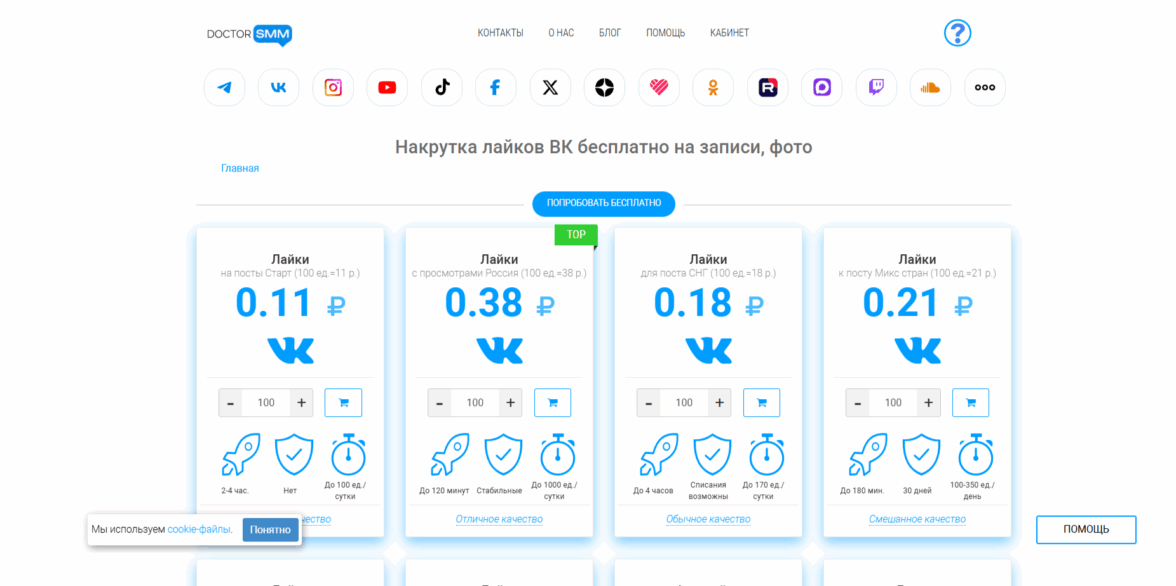This screenshot has height=586, width=1176.
Task: Open the cookie-файлы link
Action: (x=199, y=530)
